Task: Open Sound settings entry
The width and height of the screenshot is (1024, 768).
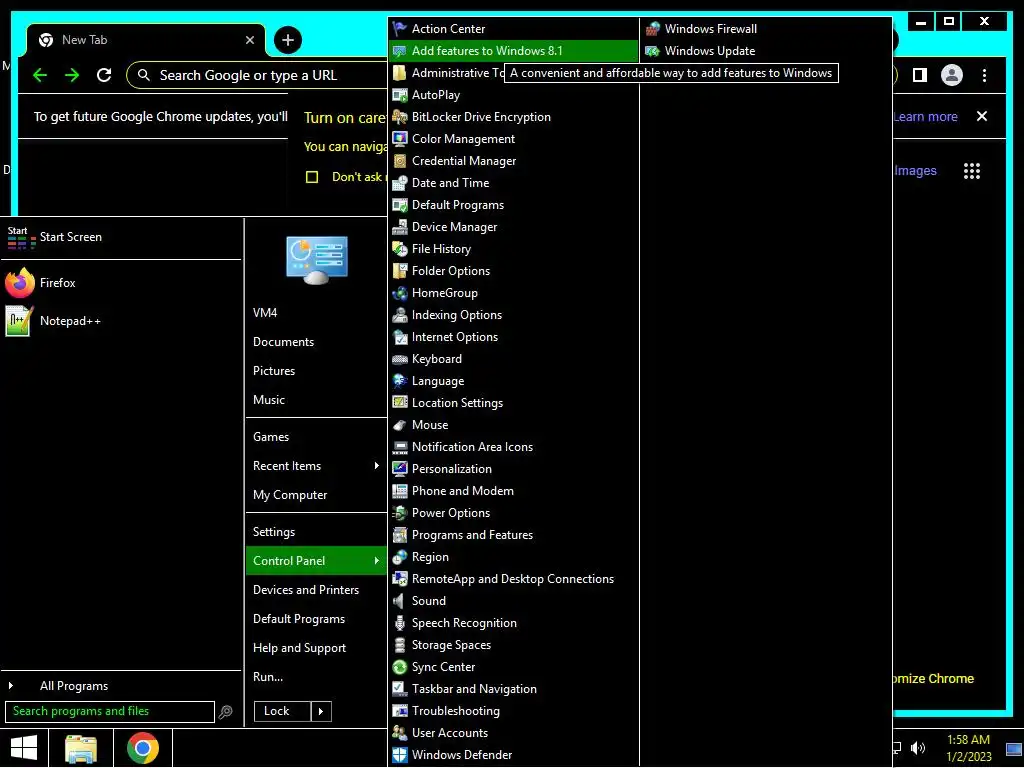Action: 513,601
